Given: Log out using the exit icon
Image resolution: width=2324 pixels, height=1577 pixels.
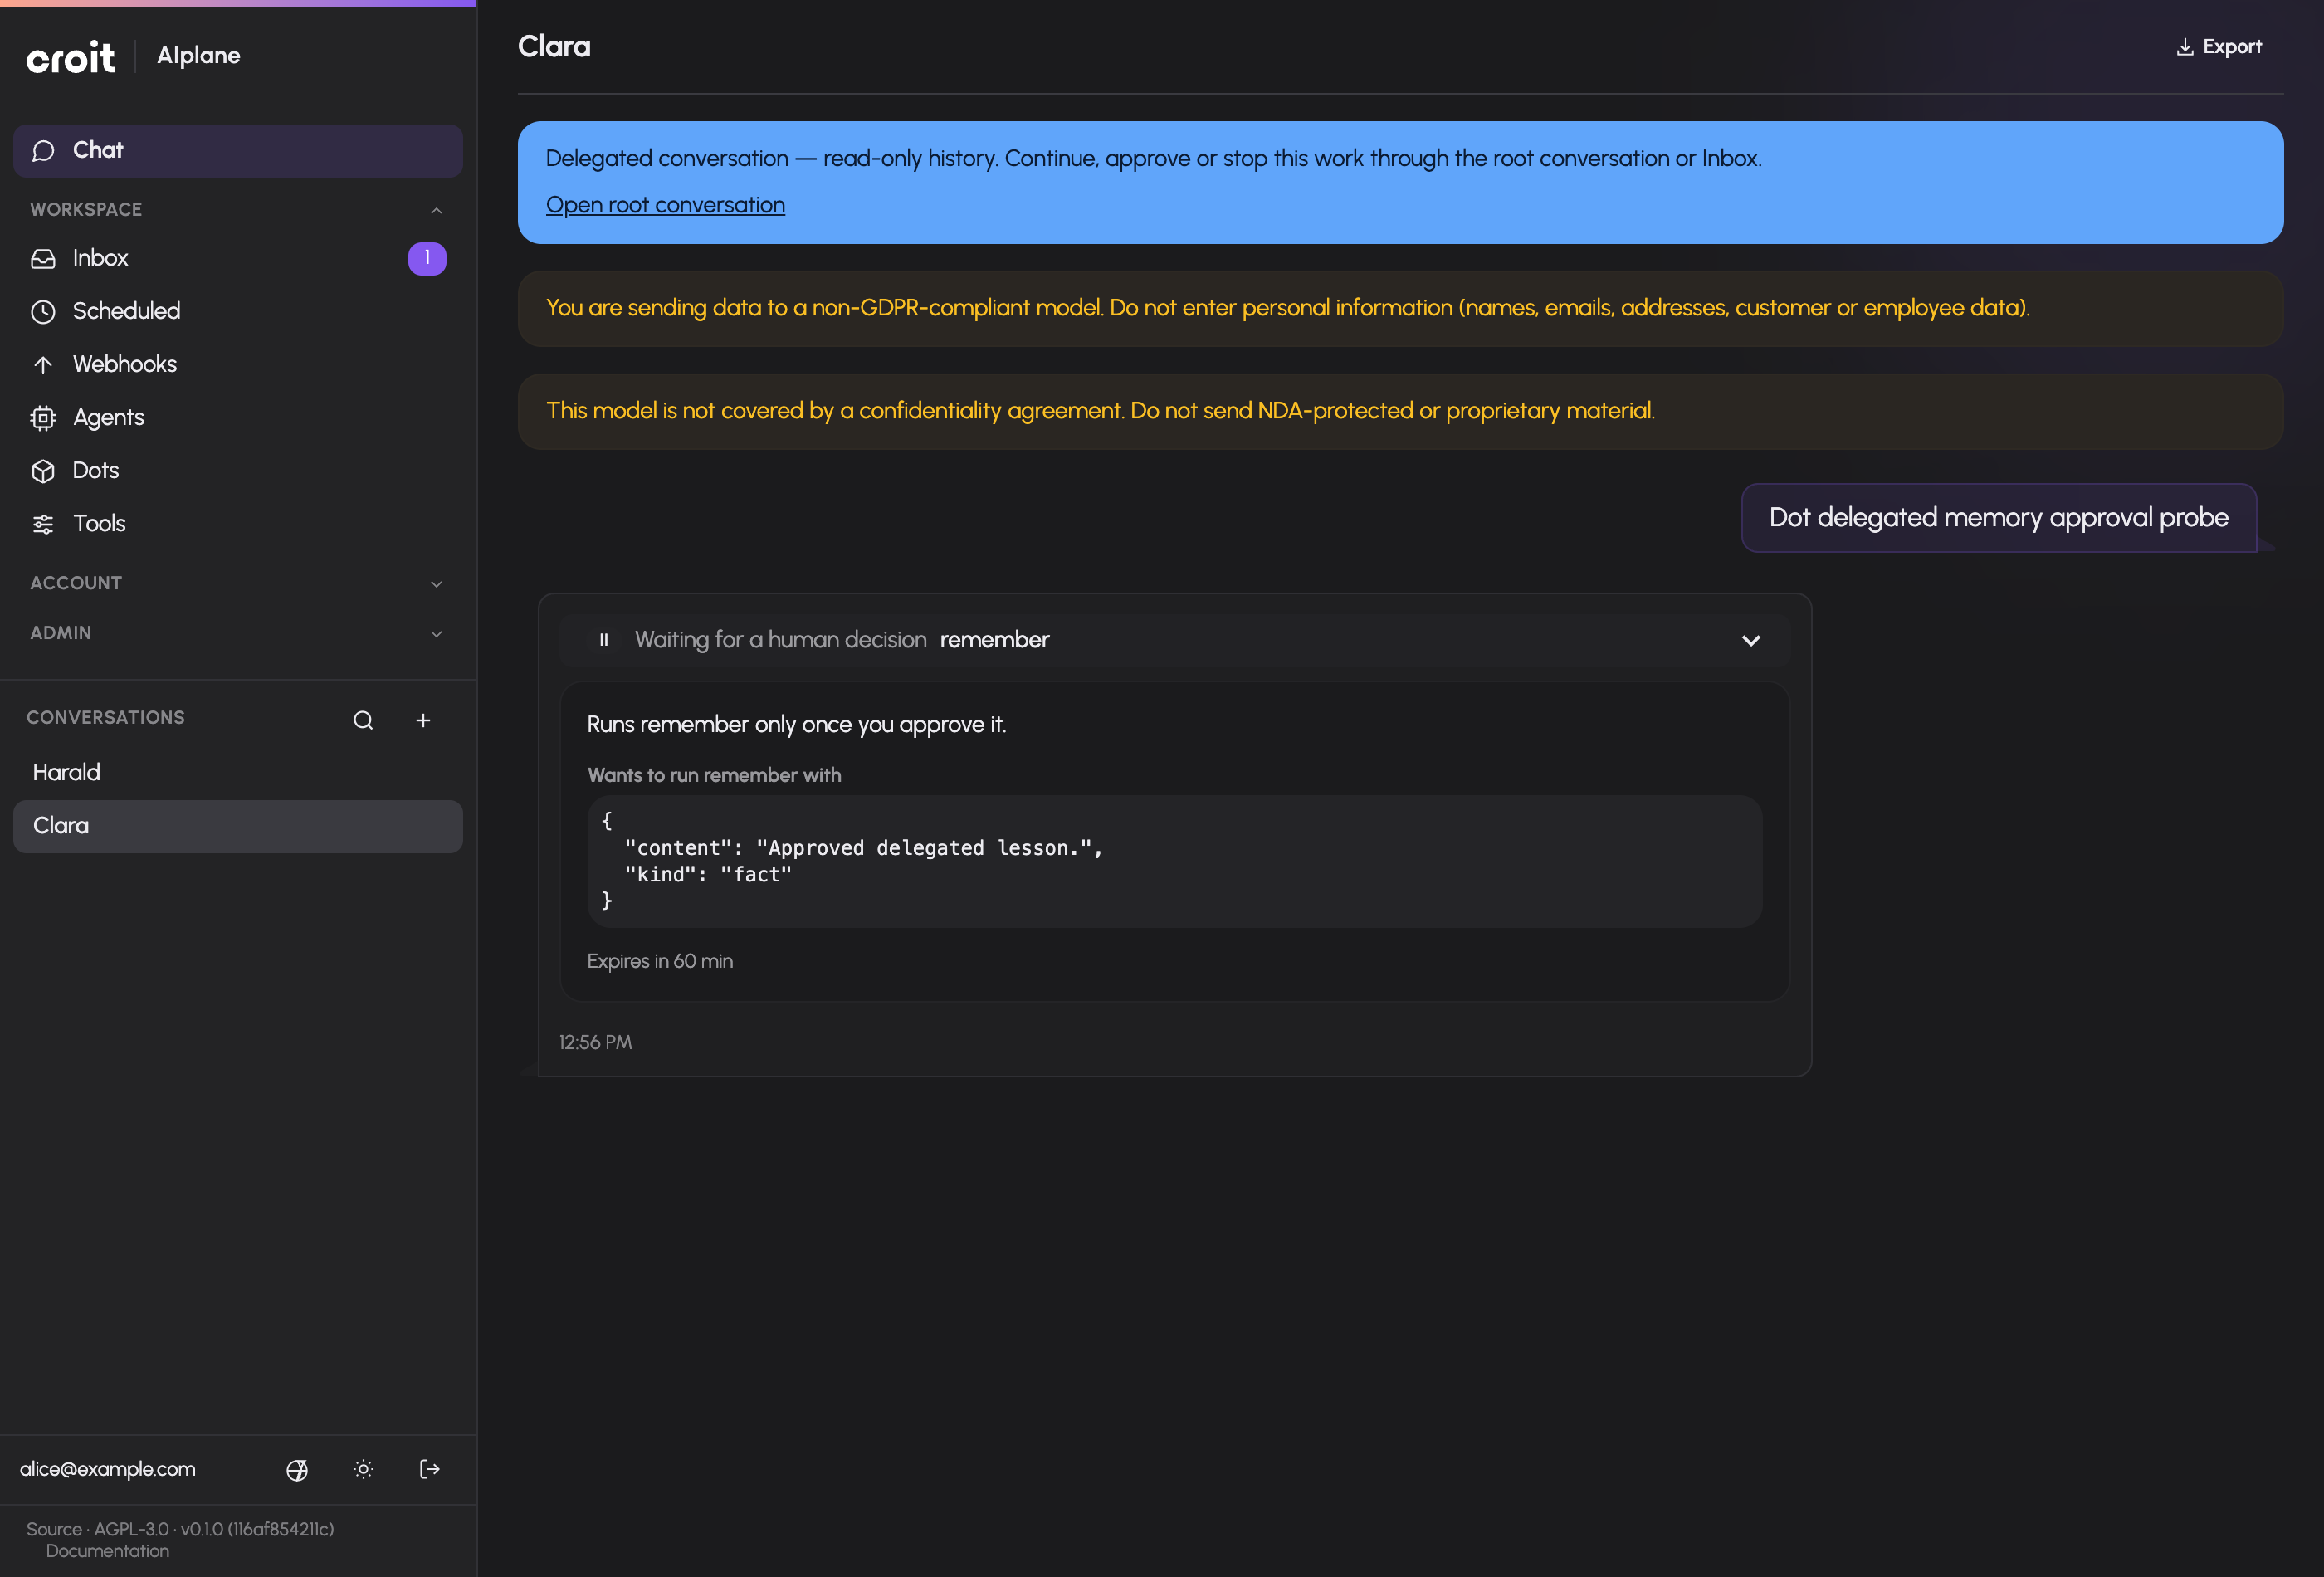Looking at the screenshot, I should 430,1470.
